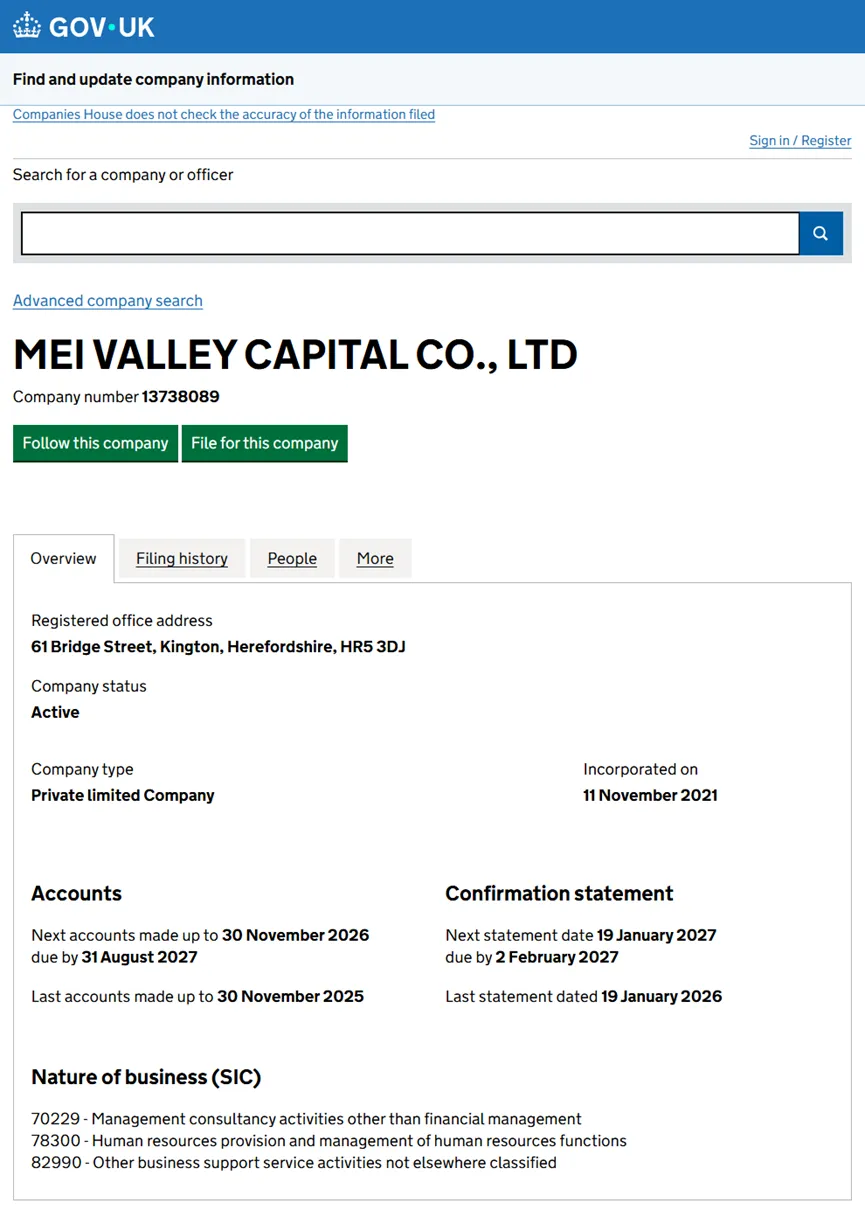
Task: Open the Companies House accuracy disclaimer link
Action: pos(224,114)
